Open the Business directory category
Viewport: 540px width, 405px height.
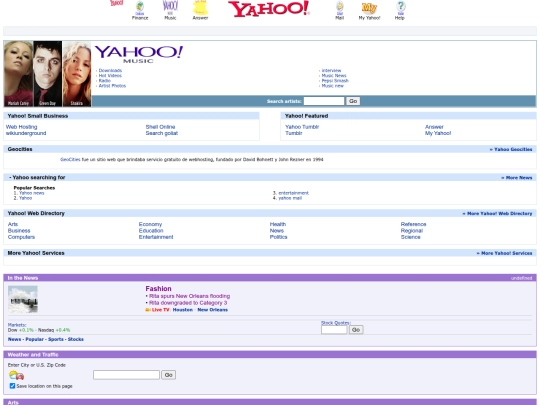click(19, 230)
